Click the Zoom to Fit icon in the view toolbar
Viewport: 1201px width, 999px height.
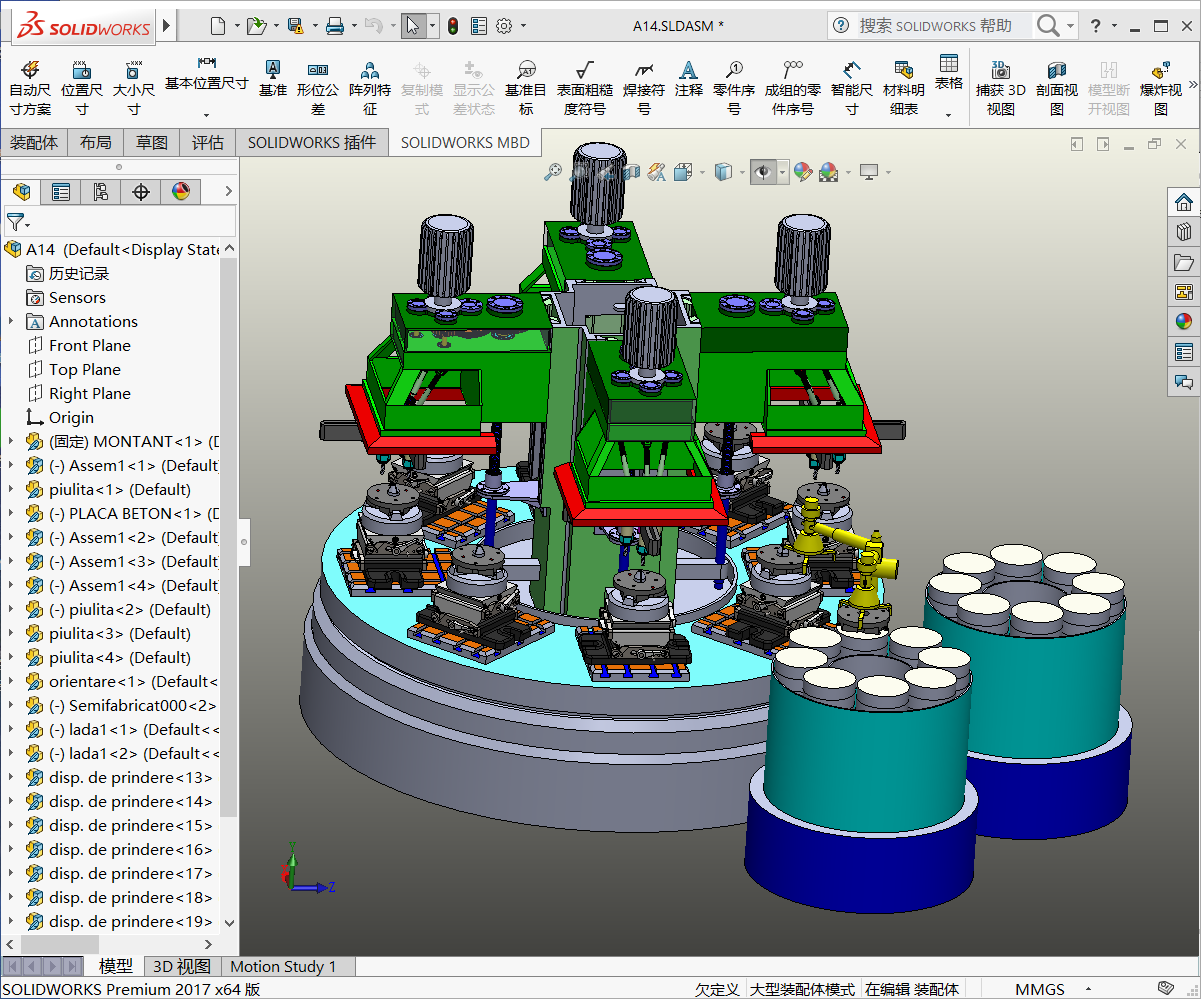click(553, 172)
